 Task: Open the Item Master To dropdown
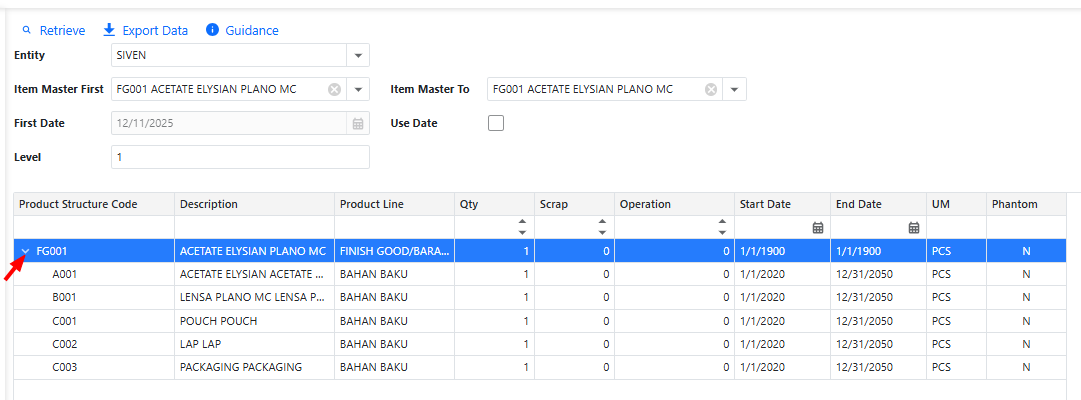tap(734, 90)
